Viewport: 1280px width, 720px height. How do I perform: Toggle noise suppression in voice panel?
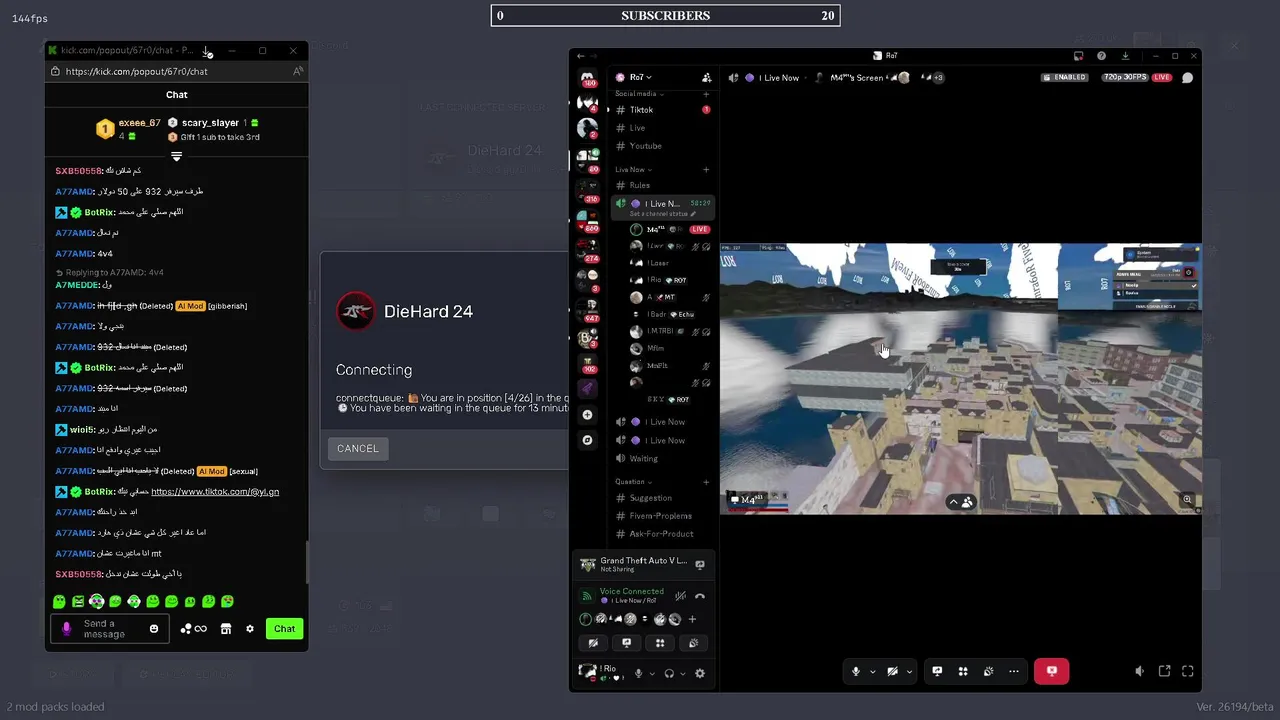pos(680,596)
